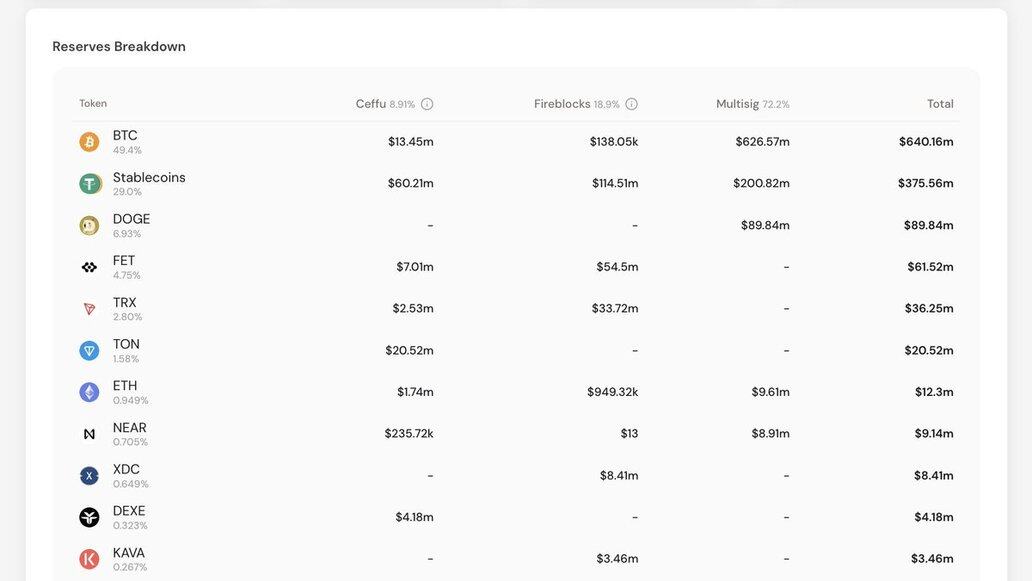The height and width of the screenshot is (581, 1032).
Task: Click the NEAR token icon
Action: click(90, 434)
